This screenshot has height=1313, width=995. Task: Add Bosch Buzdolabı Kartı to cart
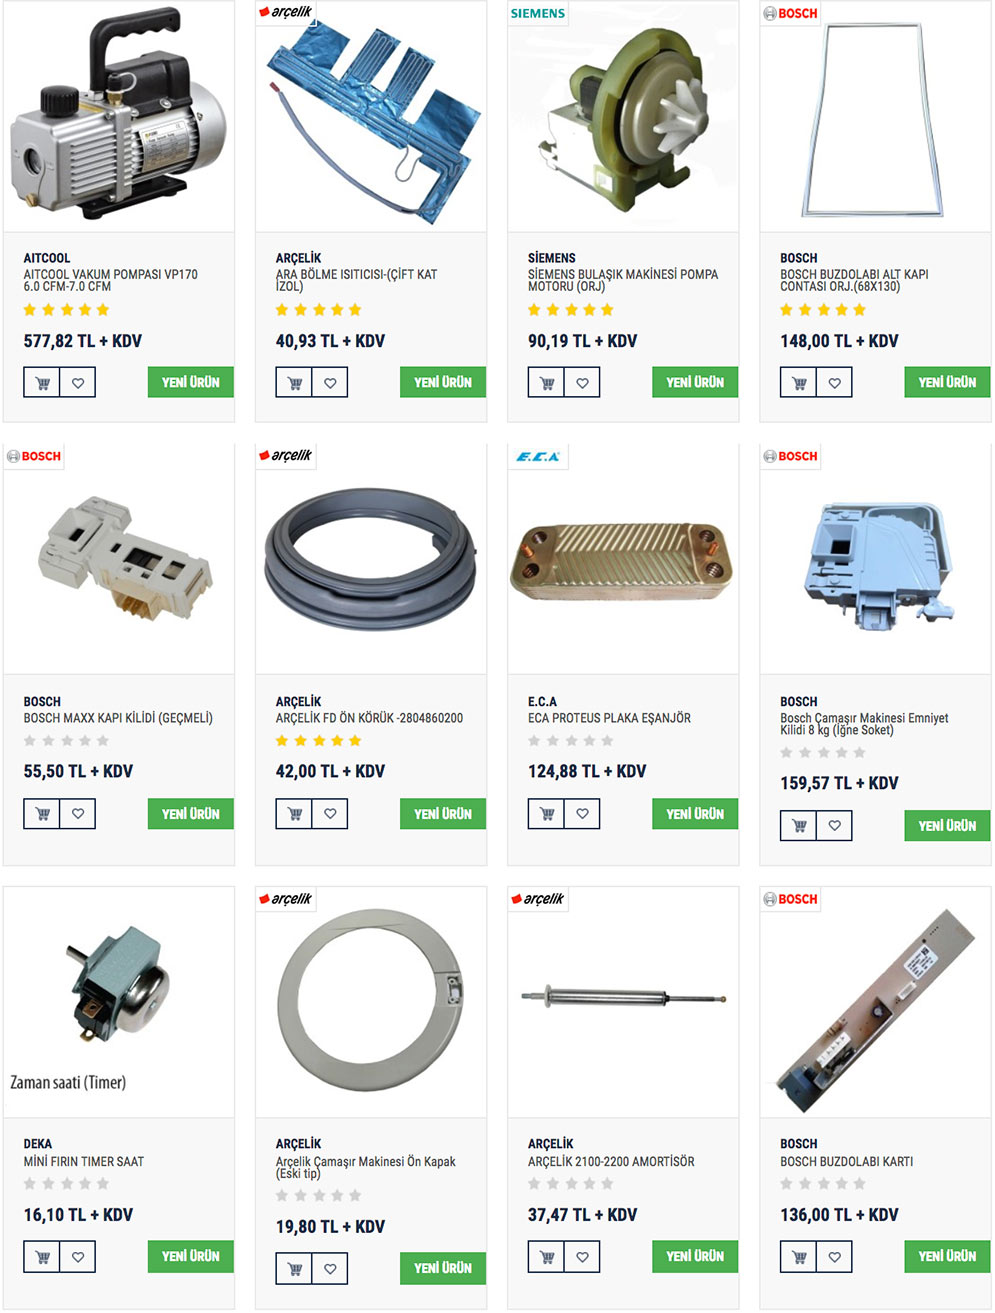(798, 1257)
